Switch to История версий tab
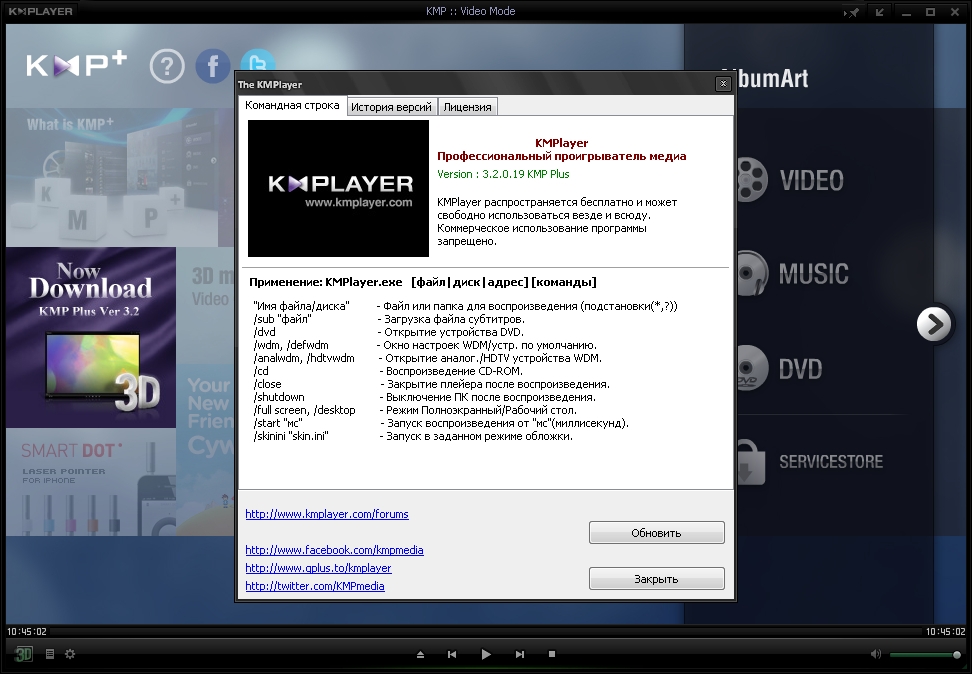This screenshot has width=972, height=674. click(391, 107)
